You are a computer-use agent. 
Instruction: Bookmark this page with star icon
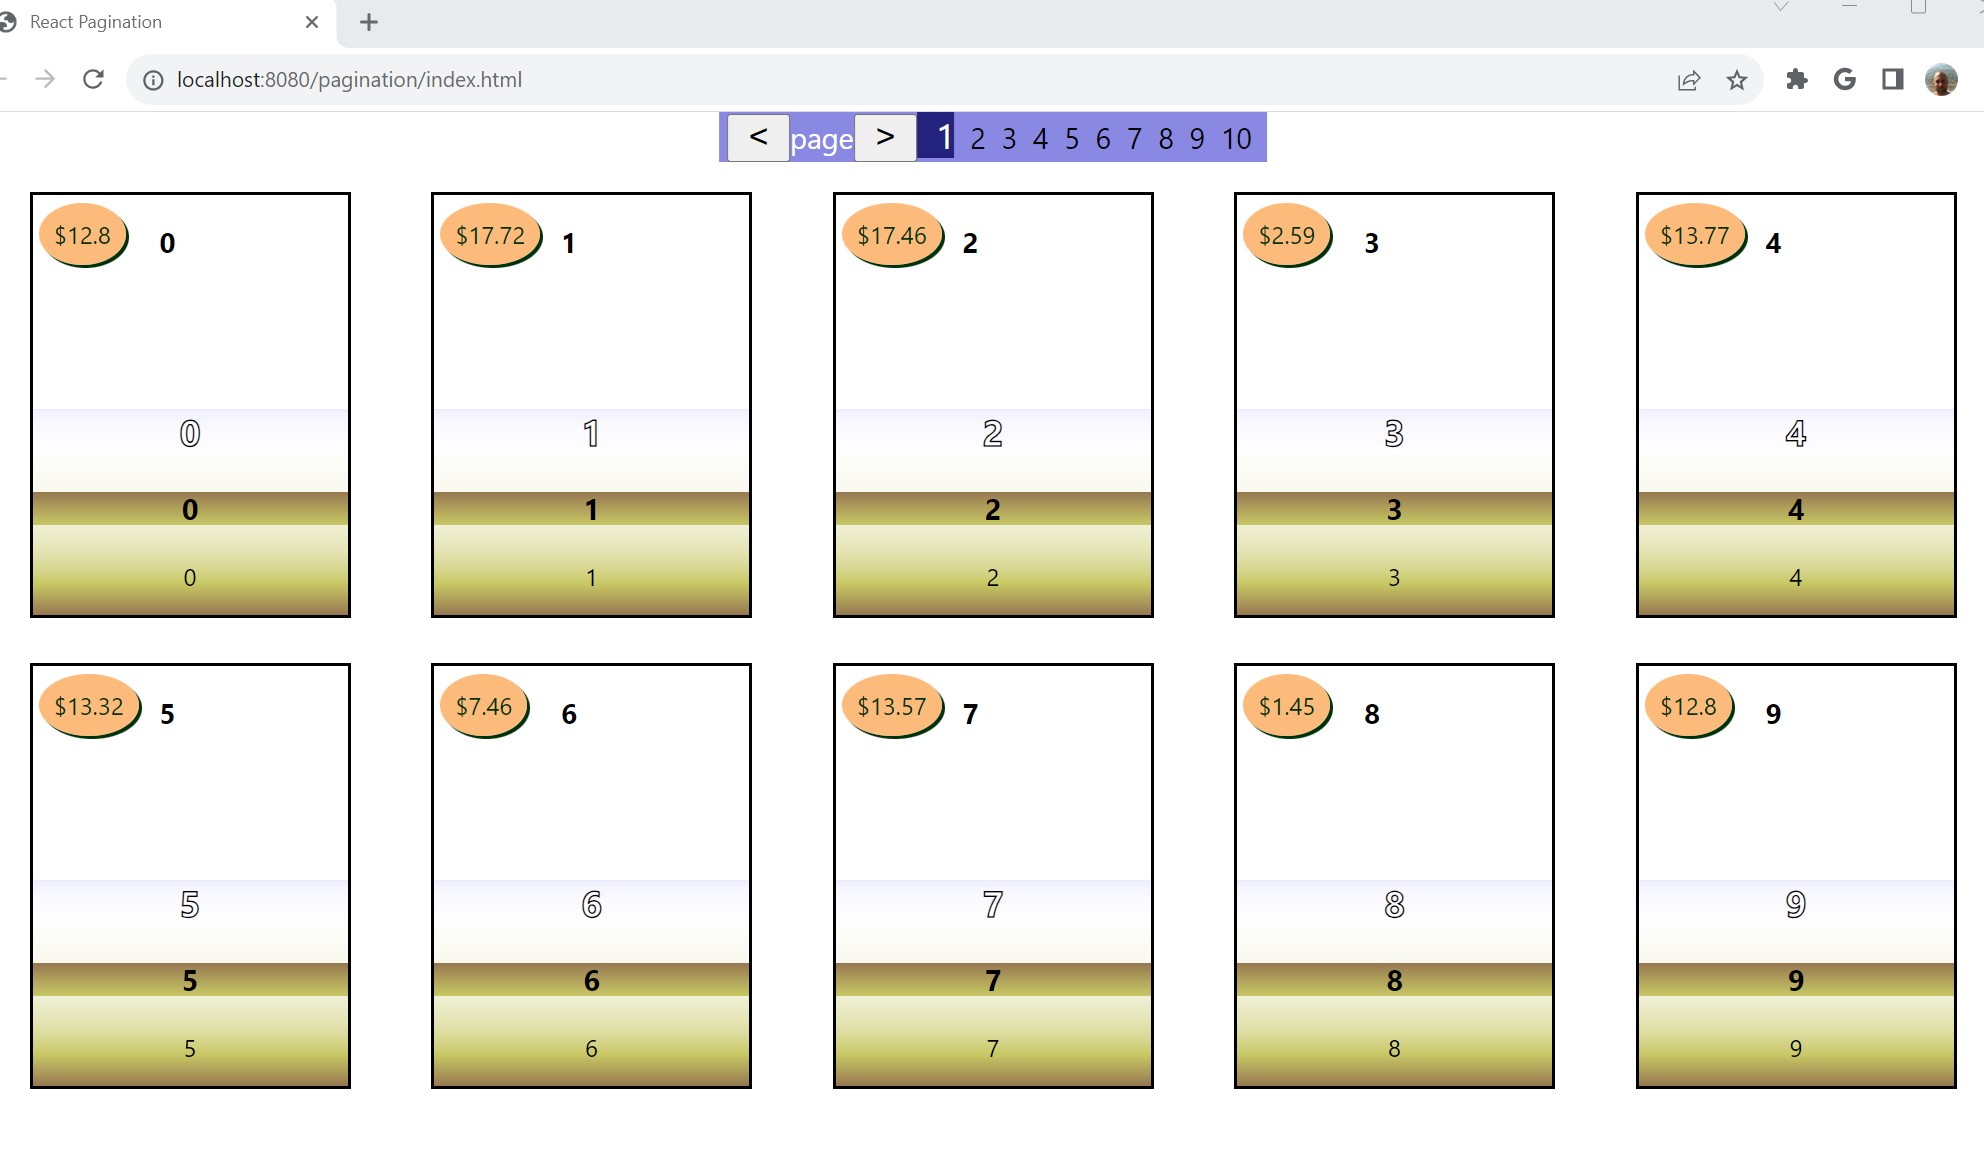click(1737, 80)
